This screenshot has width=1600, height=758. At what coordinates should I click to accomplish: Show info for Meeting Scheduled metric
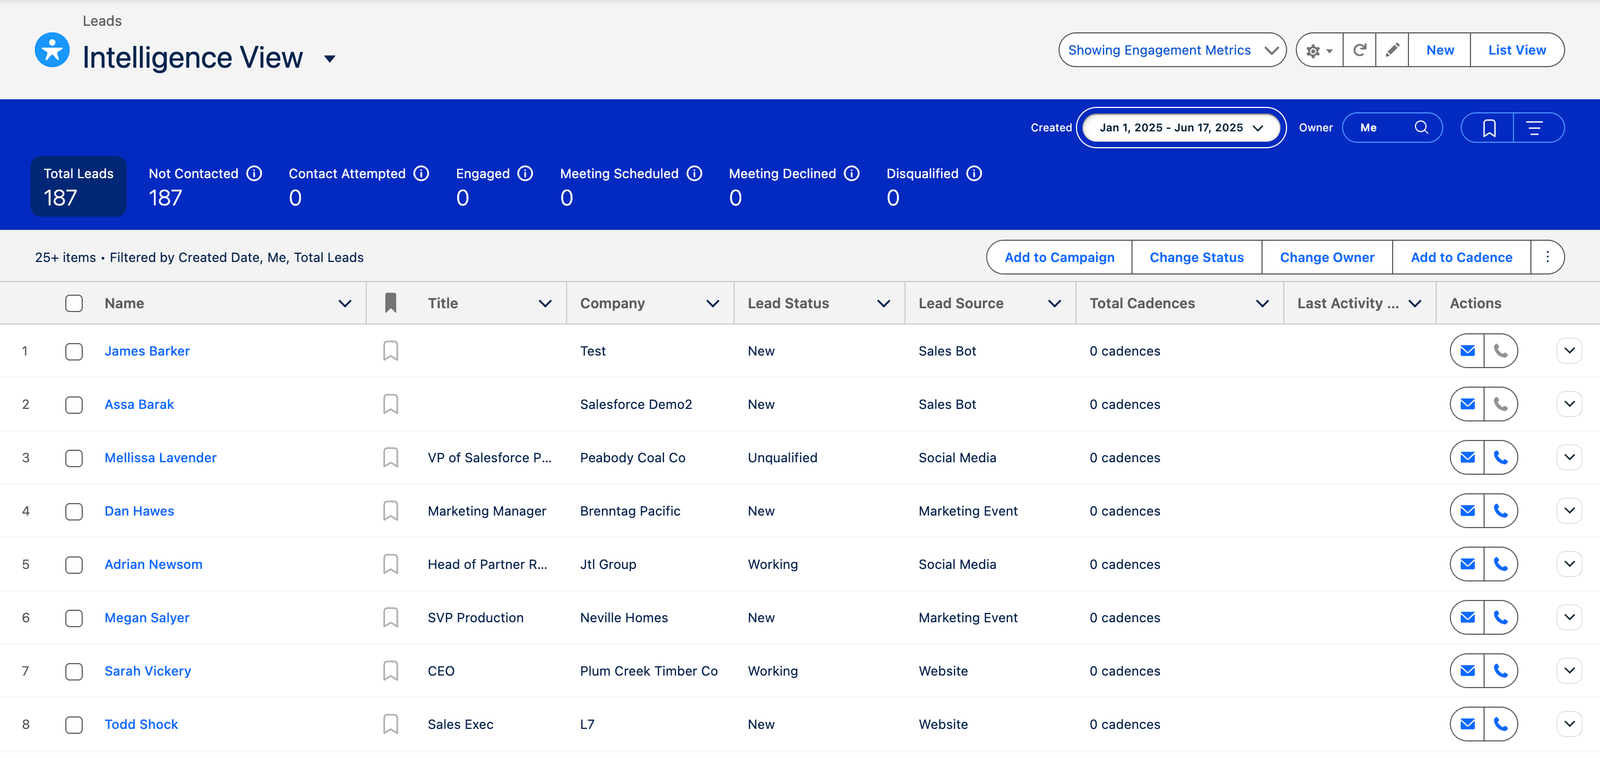click(x=694, y=173)
